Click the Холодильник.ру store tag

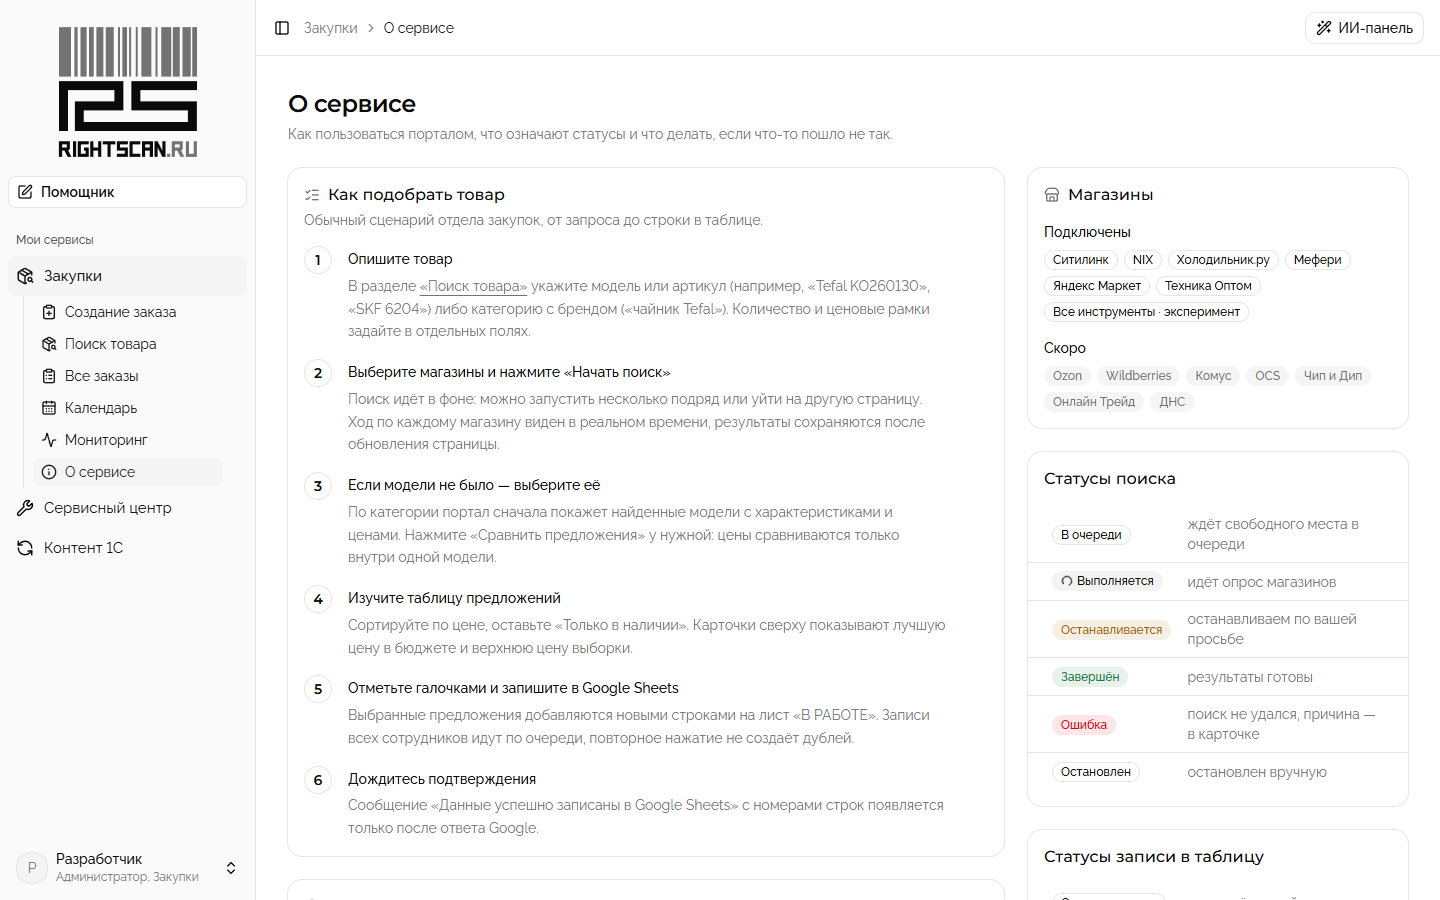[x=1223, y=260]
